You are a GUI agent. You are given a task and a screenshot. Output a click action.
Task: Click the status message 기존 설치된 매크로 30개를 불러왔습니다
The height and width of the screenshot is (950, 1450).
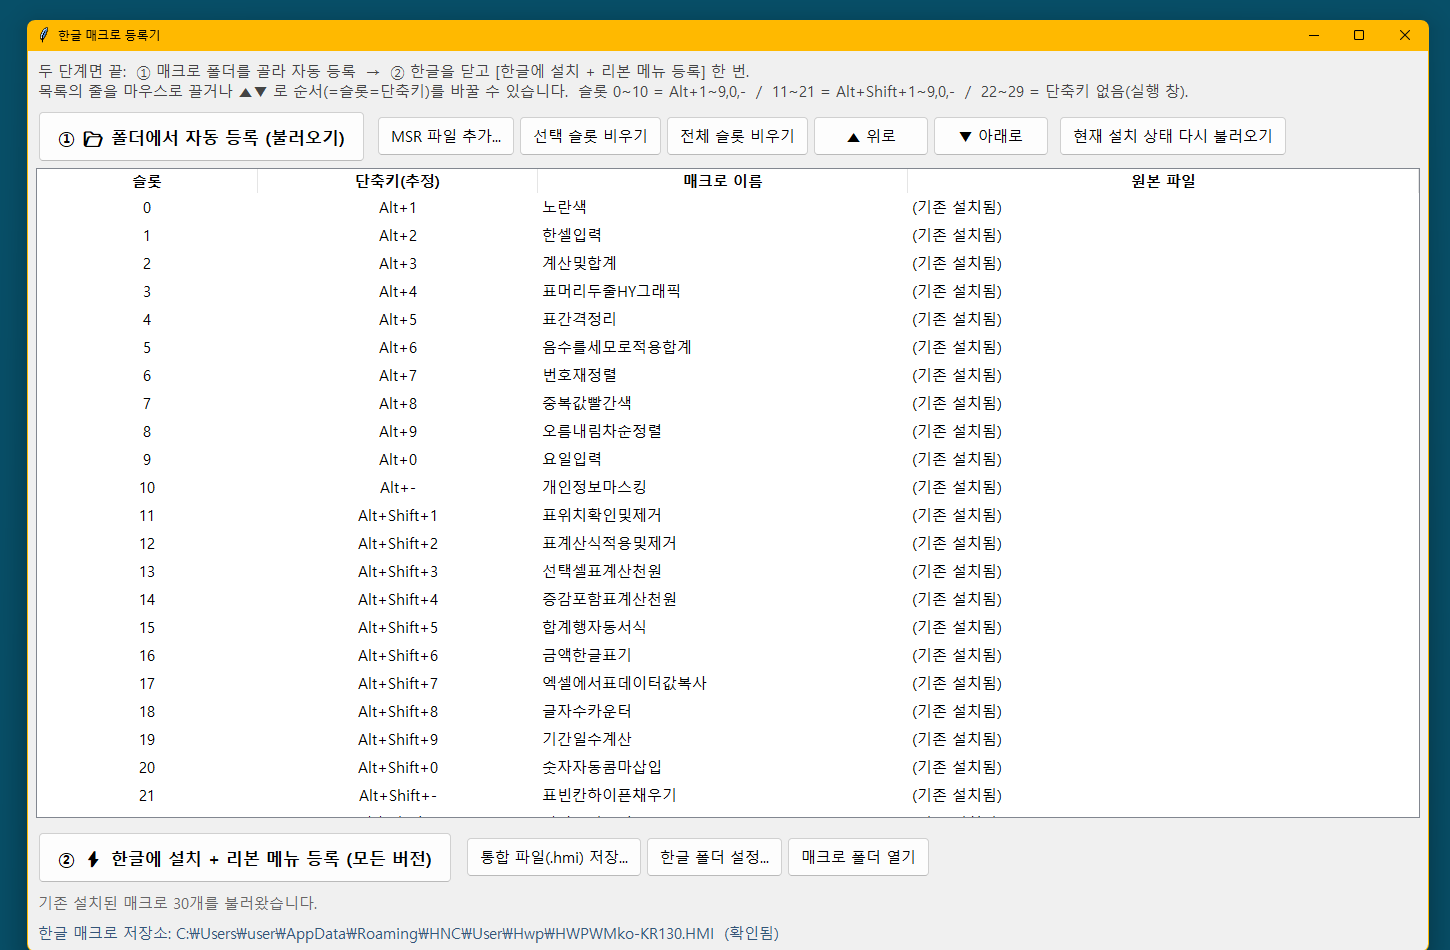tap(178, 903)
